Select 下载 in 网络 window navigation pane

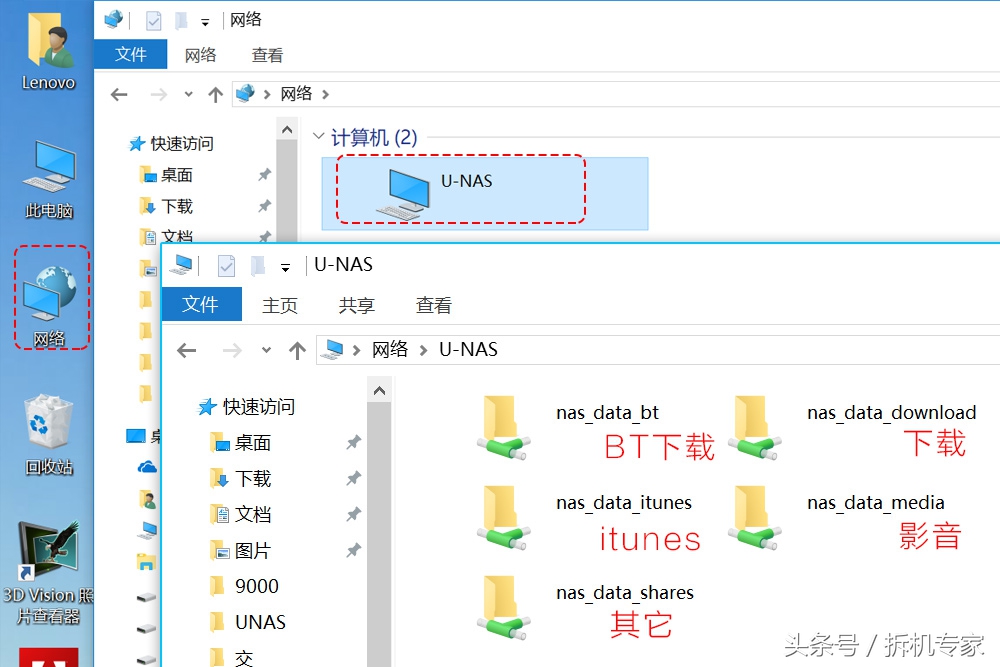click(166, 207)
